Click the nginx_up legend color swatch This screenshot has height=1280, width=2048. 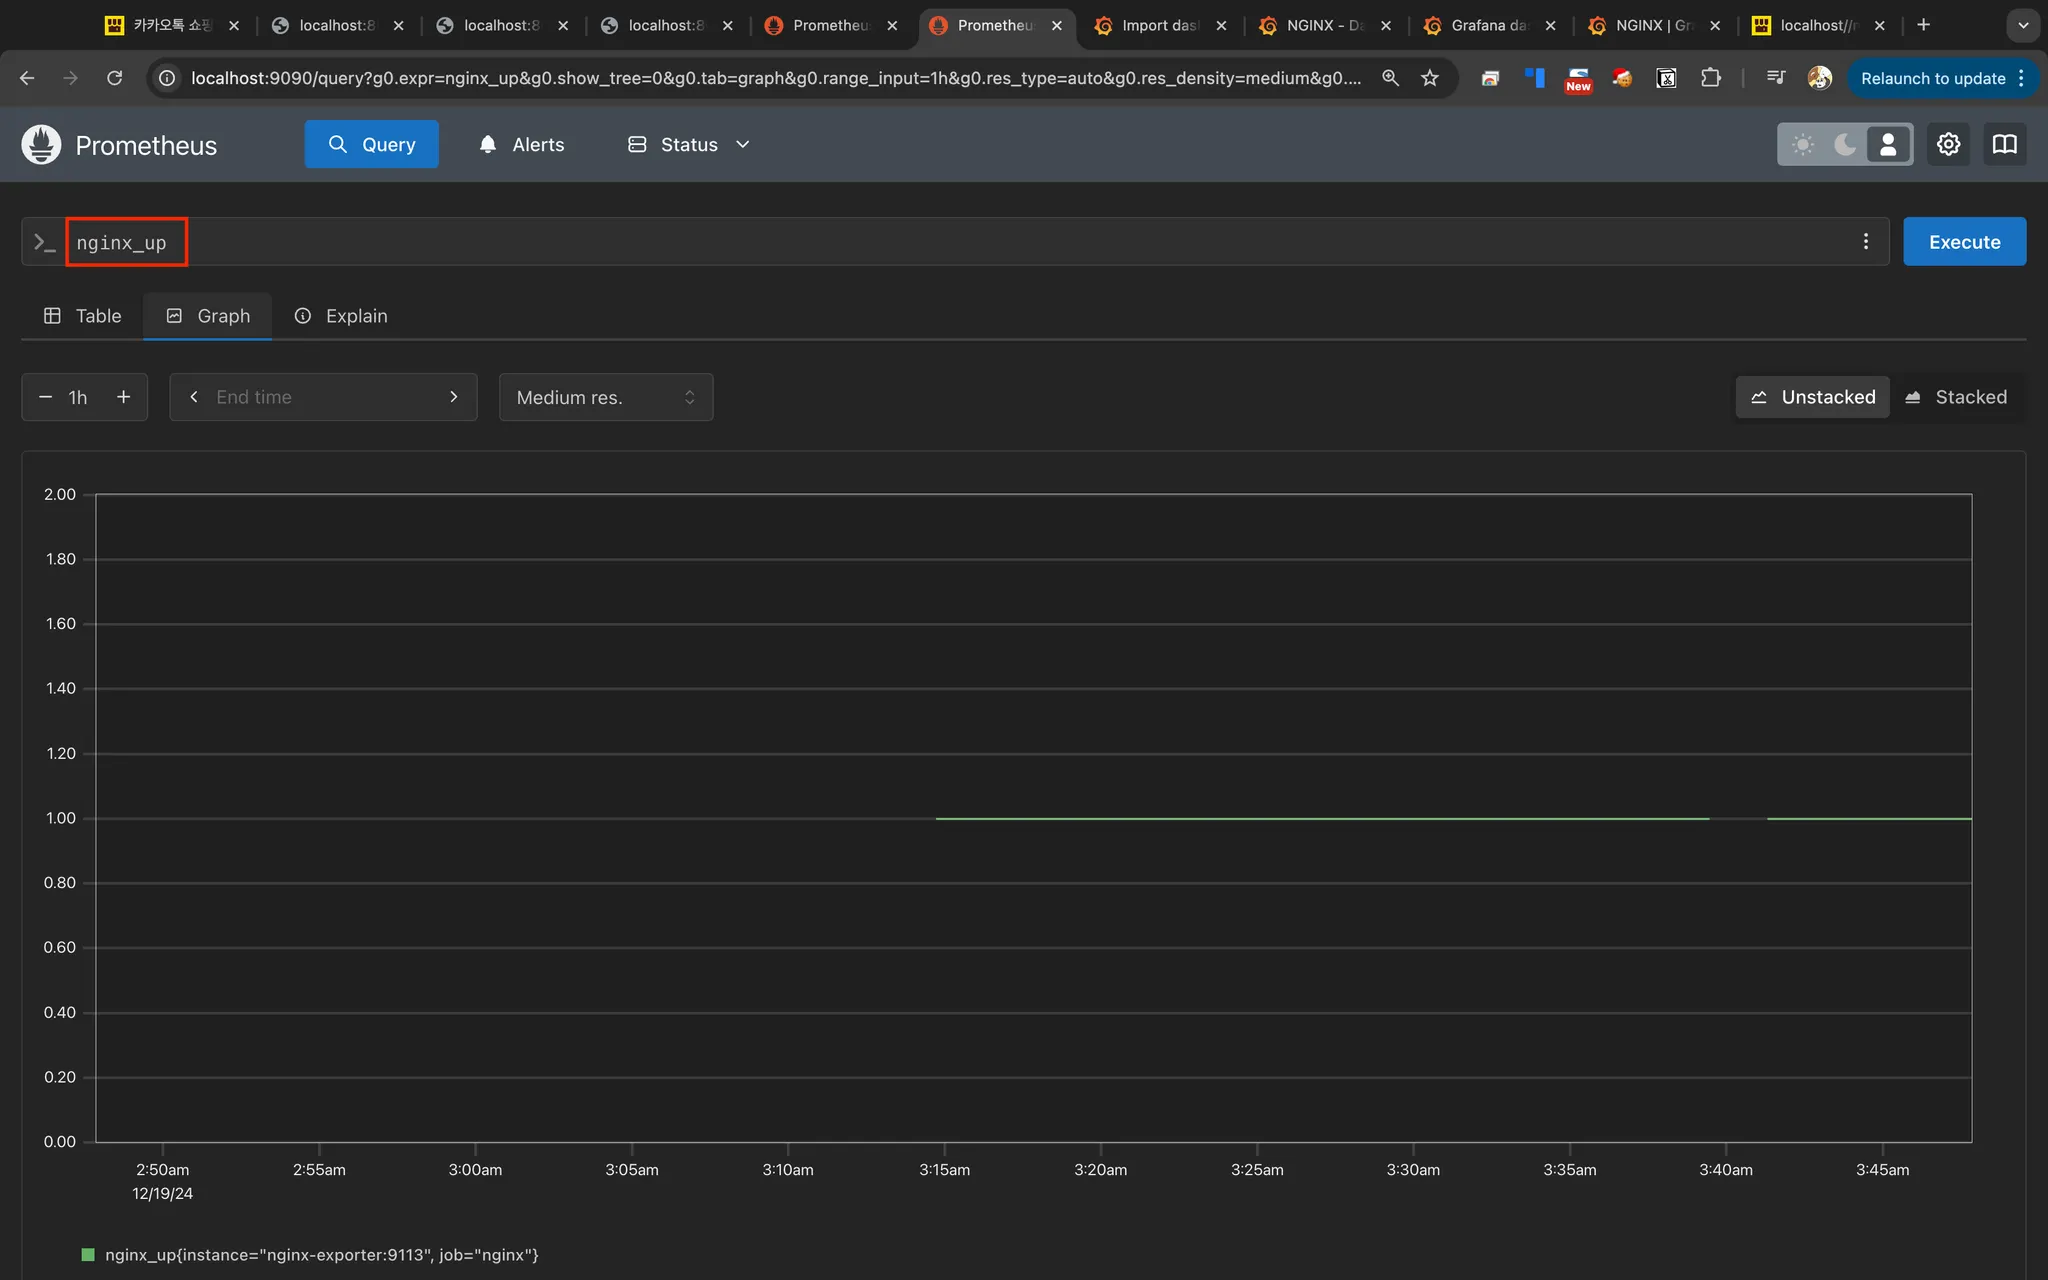click(x=88, y=1254)
